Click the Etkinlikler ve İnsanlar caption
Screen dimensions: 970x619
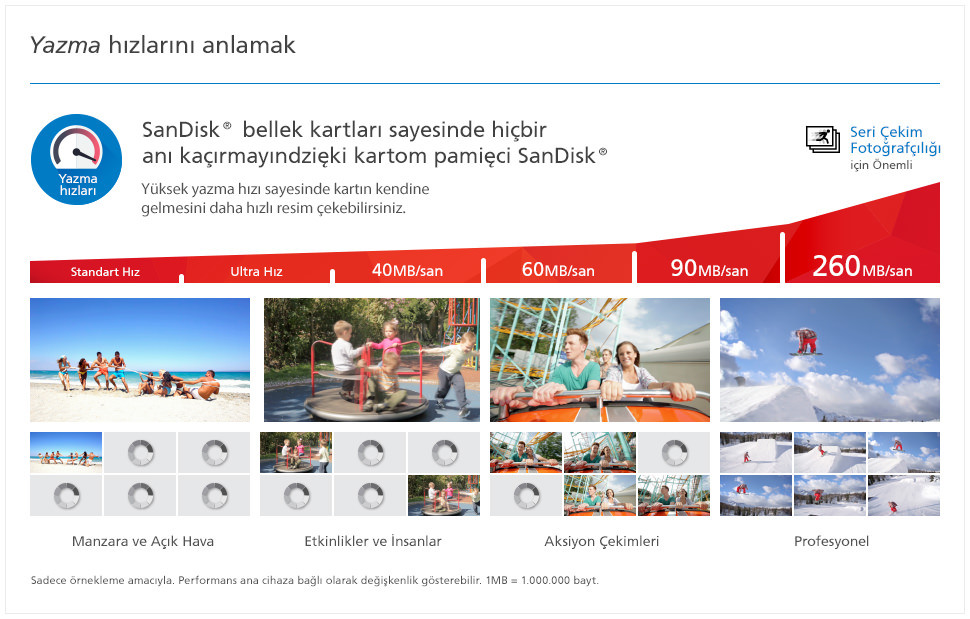click(x=373, y=541)
